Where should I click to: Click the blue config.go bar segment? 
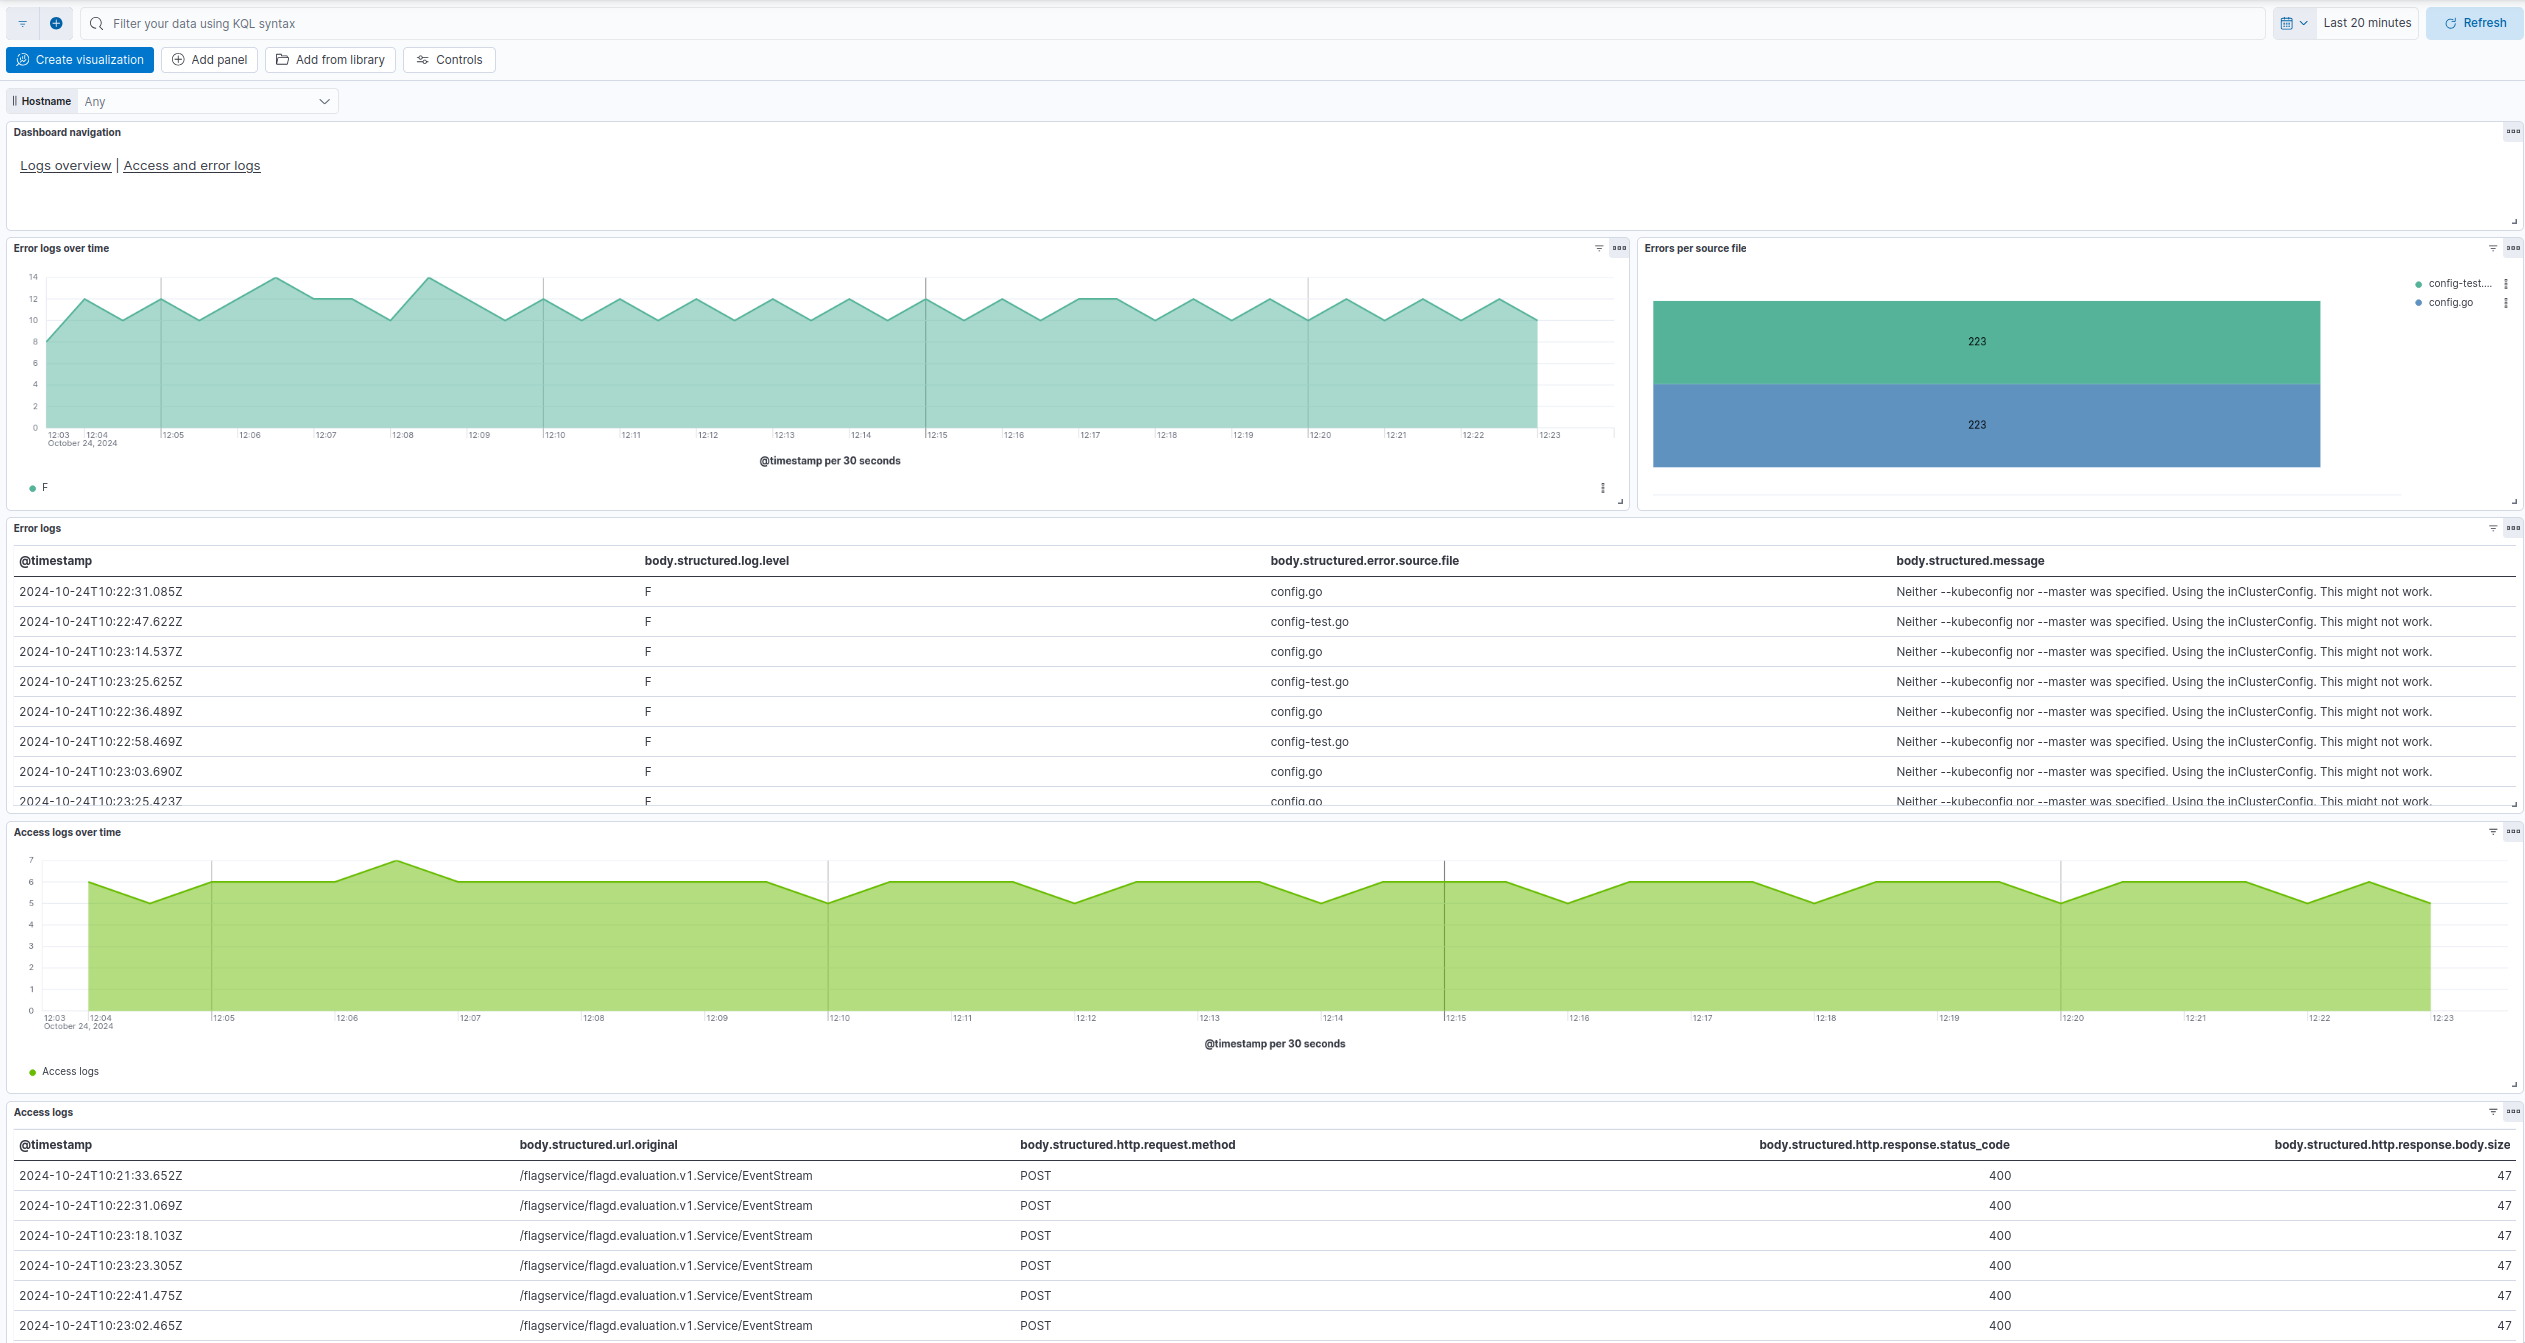click(x=1985, y=425)
